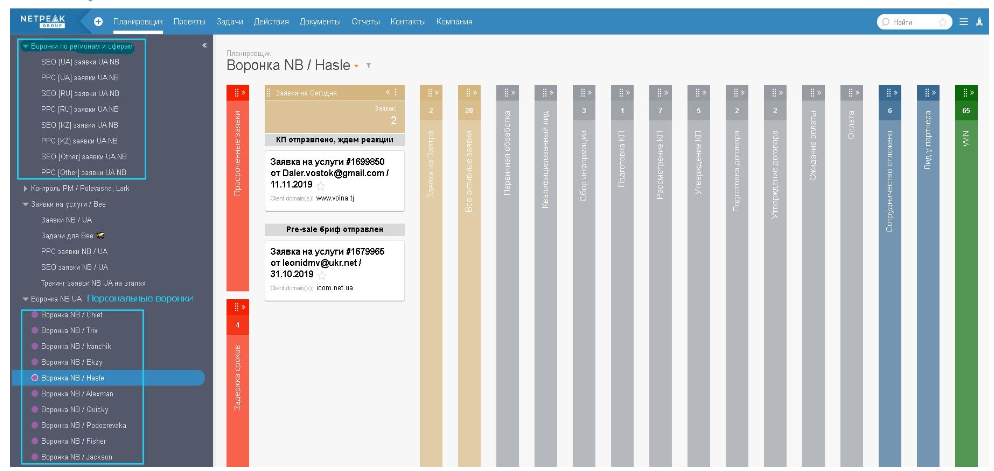Select PPC [RU] заявки UA NB
The height and width of the screenshot is (471, 994).
(80, 109)
